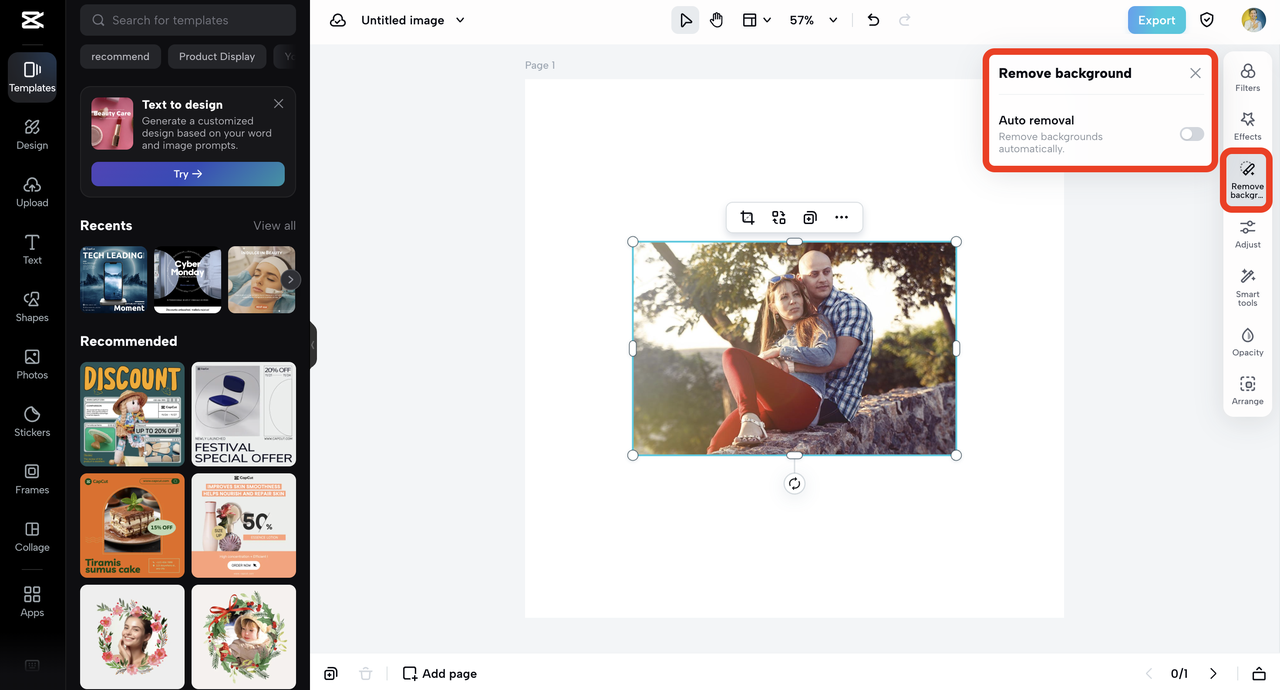
Task: Open the Design sidebar panel
Action: tap(32, 134)
